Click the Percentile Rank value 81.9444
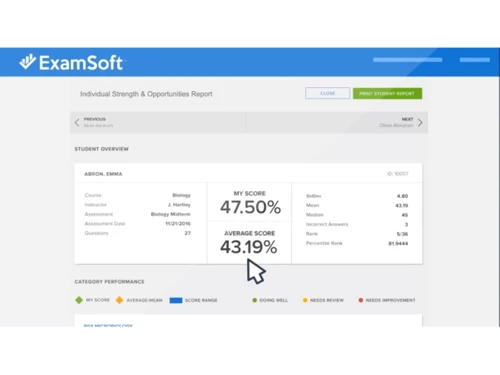 (x=398, y=243)
